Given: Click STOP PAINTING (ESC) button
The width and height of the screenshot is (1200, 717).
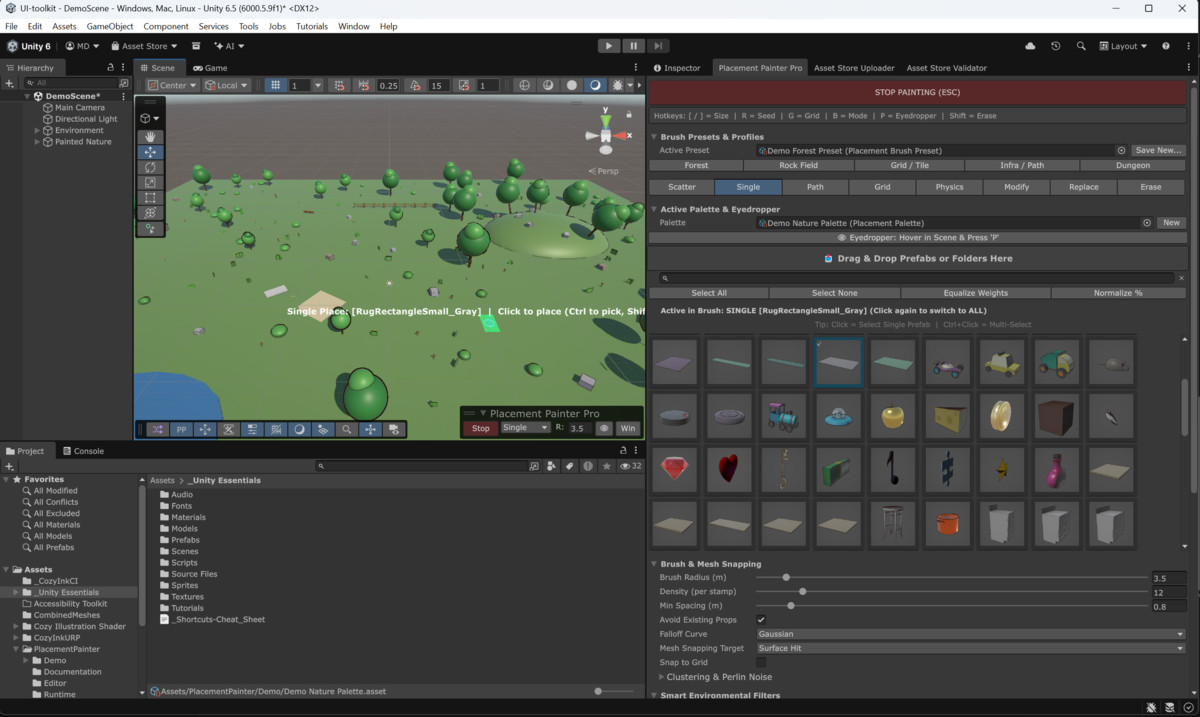Looking at the screenshot, I should (918, 92).
